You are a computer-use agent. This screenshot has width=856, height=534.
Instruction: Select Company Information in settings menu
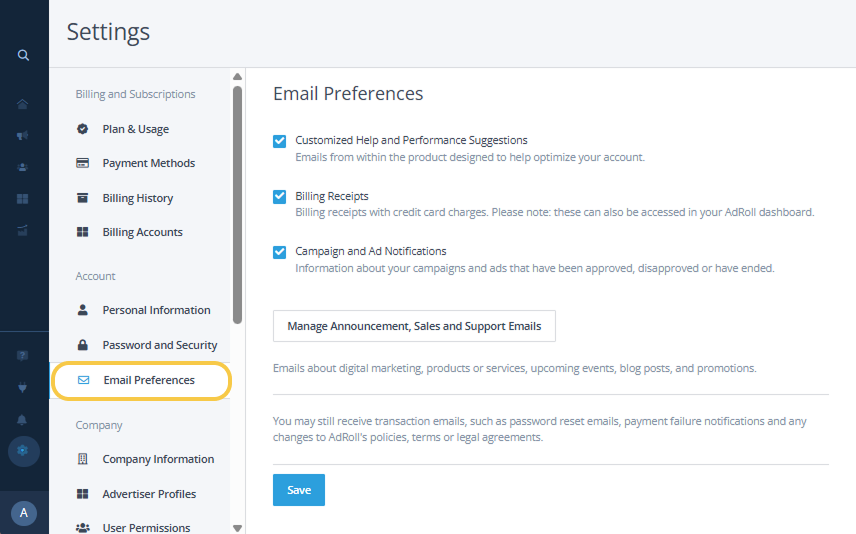point(158,459)
